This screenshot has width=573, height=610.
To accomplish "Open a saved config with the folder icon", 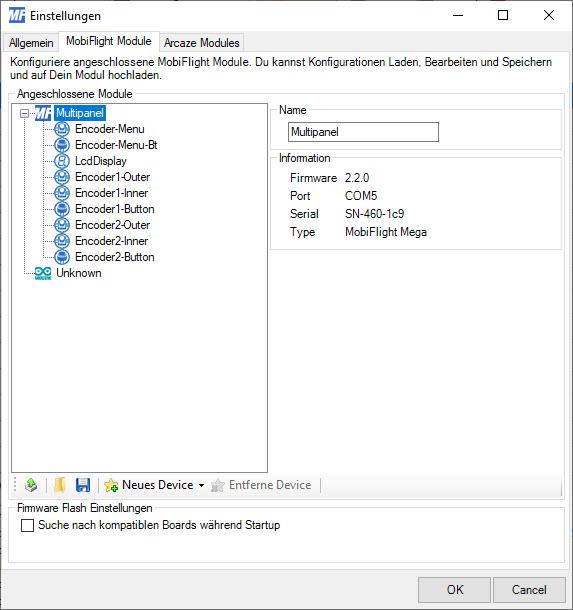I will 60,485.
